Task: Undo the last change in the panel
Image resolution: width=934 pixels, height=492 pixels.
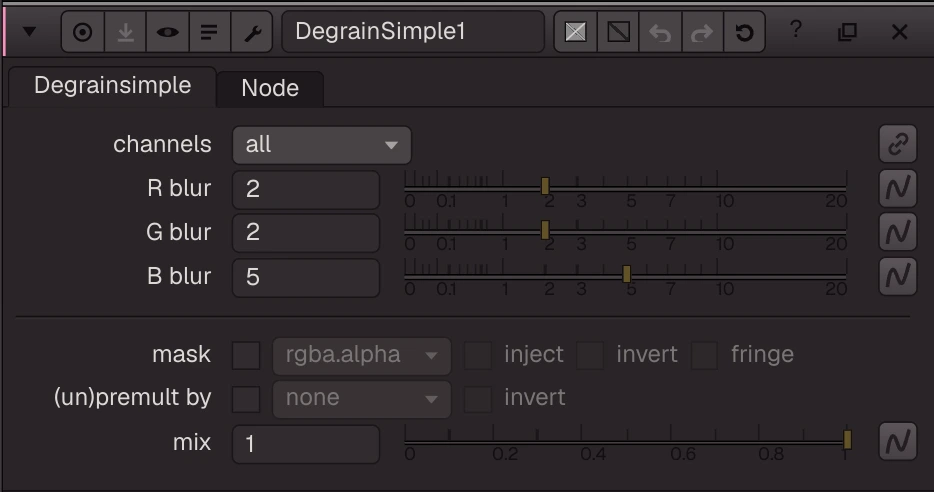Action: pyautogui.click(x=660, y=32)
